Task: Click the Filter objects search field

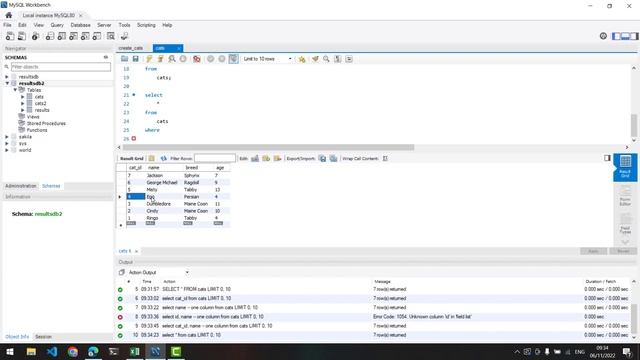Action: [60, 67]
